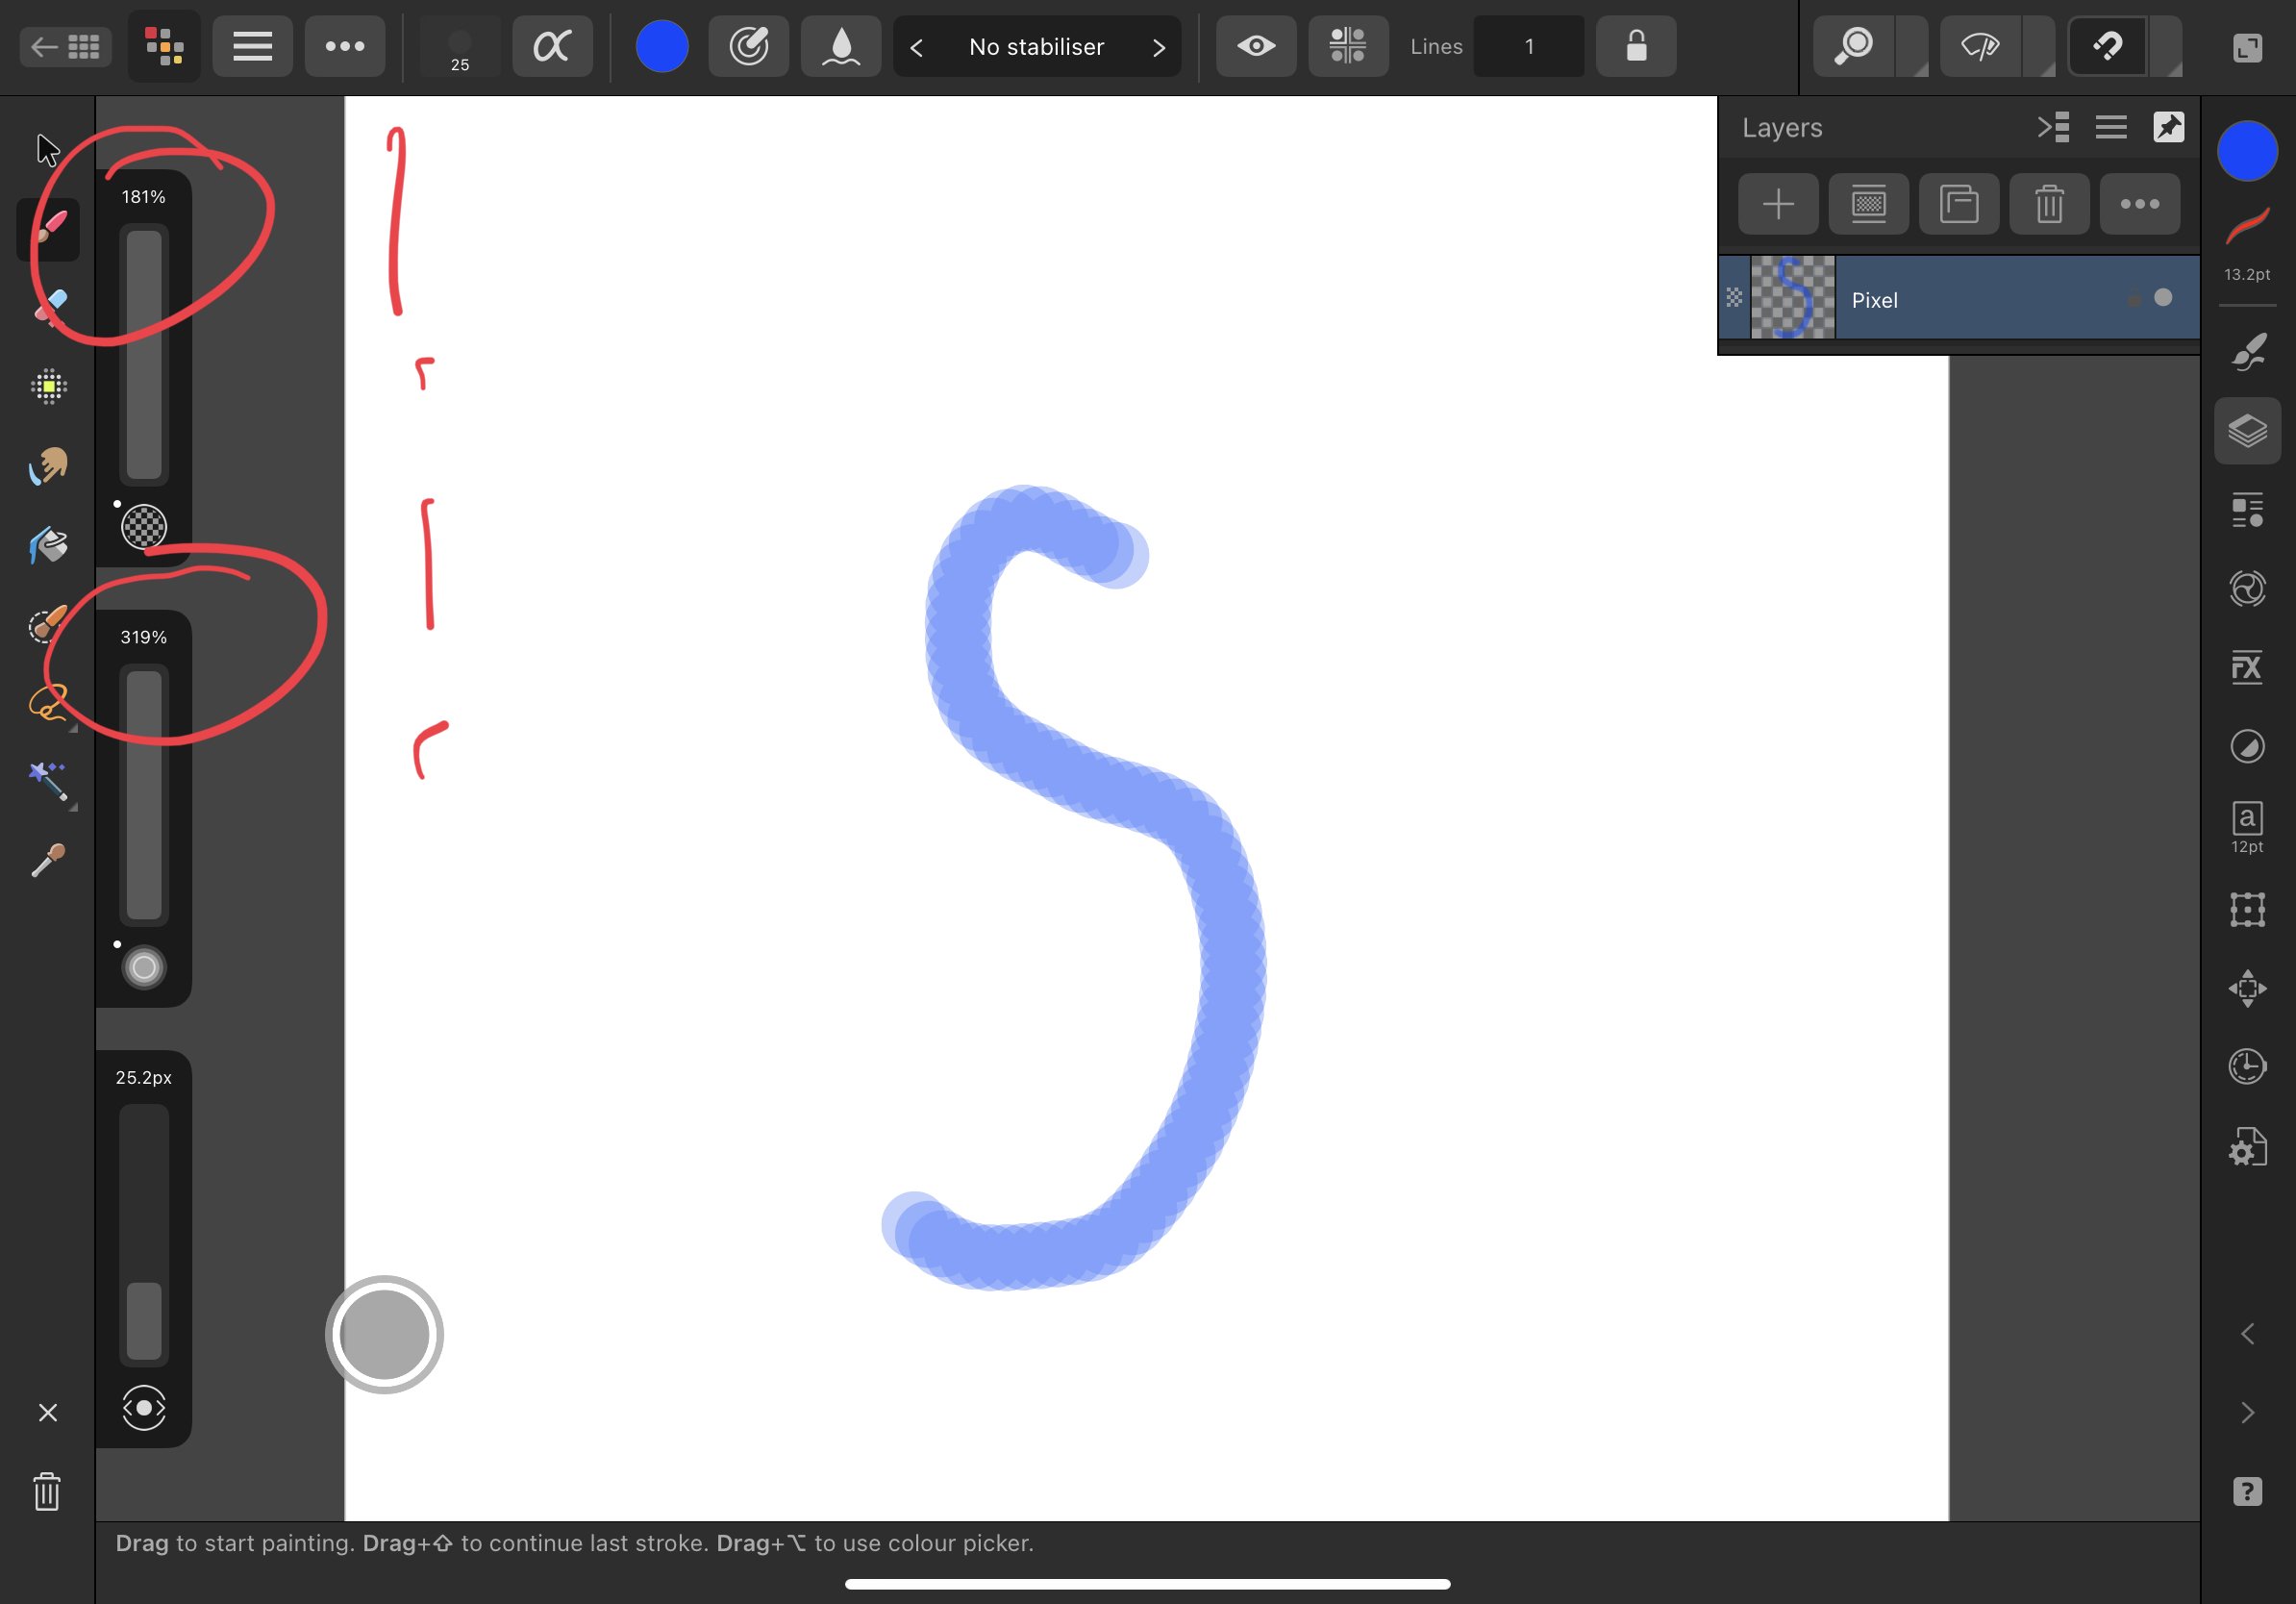Open Stroke studio showing 13.2pt
This screenshot has width=2296, height=1604.
(x=2247, y=245)
